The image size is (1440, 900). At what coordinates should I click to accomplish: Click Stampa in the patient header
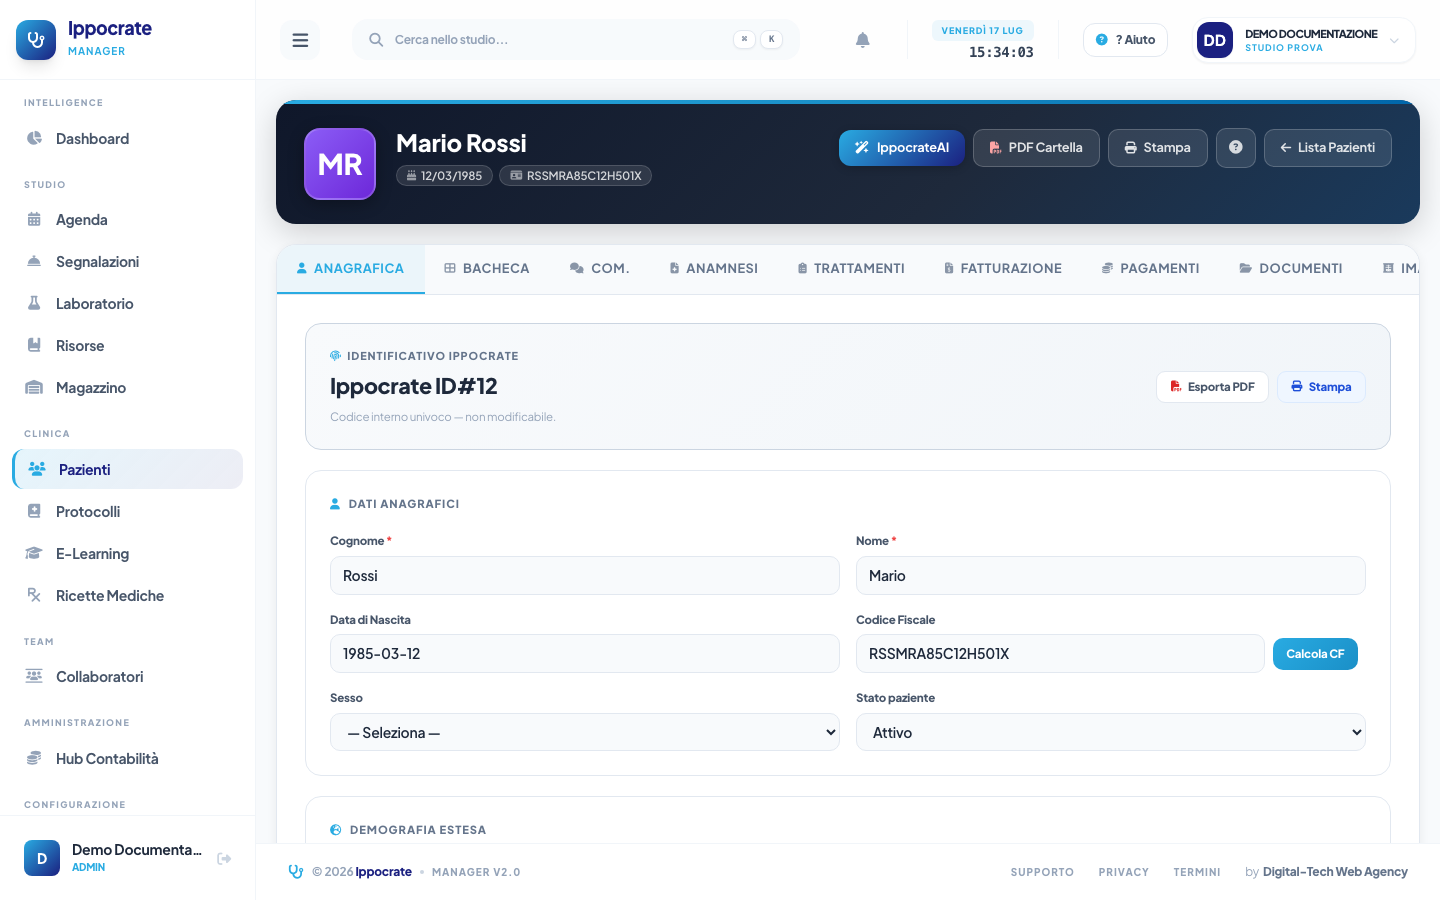[x=1158, y=148]
